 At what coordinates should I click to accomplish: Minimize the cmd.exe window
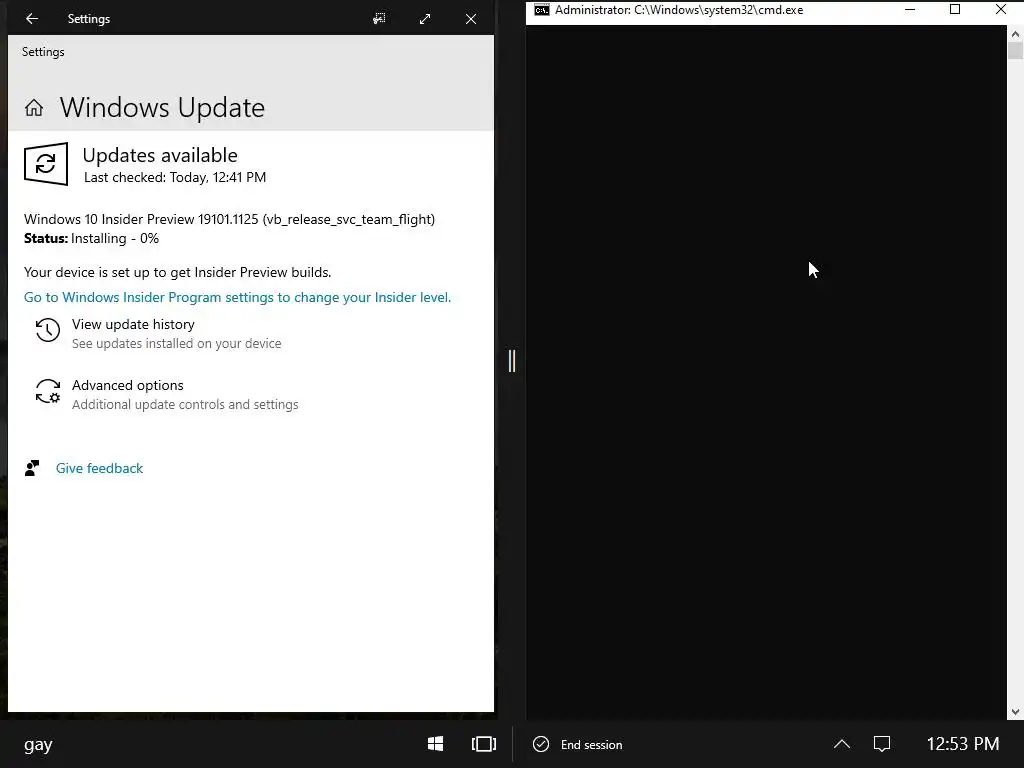point(910,10)
